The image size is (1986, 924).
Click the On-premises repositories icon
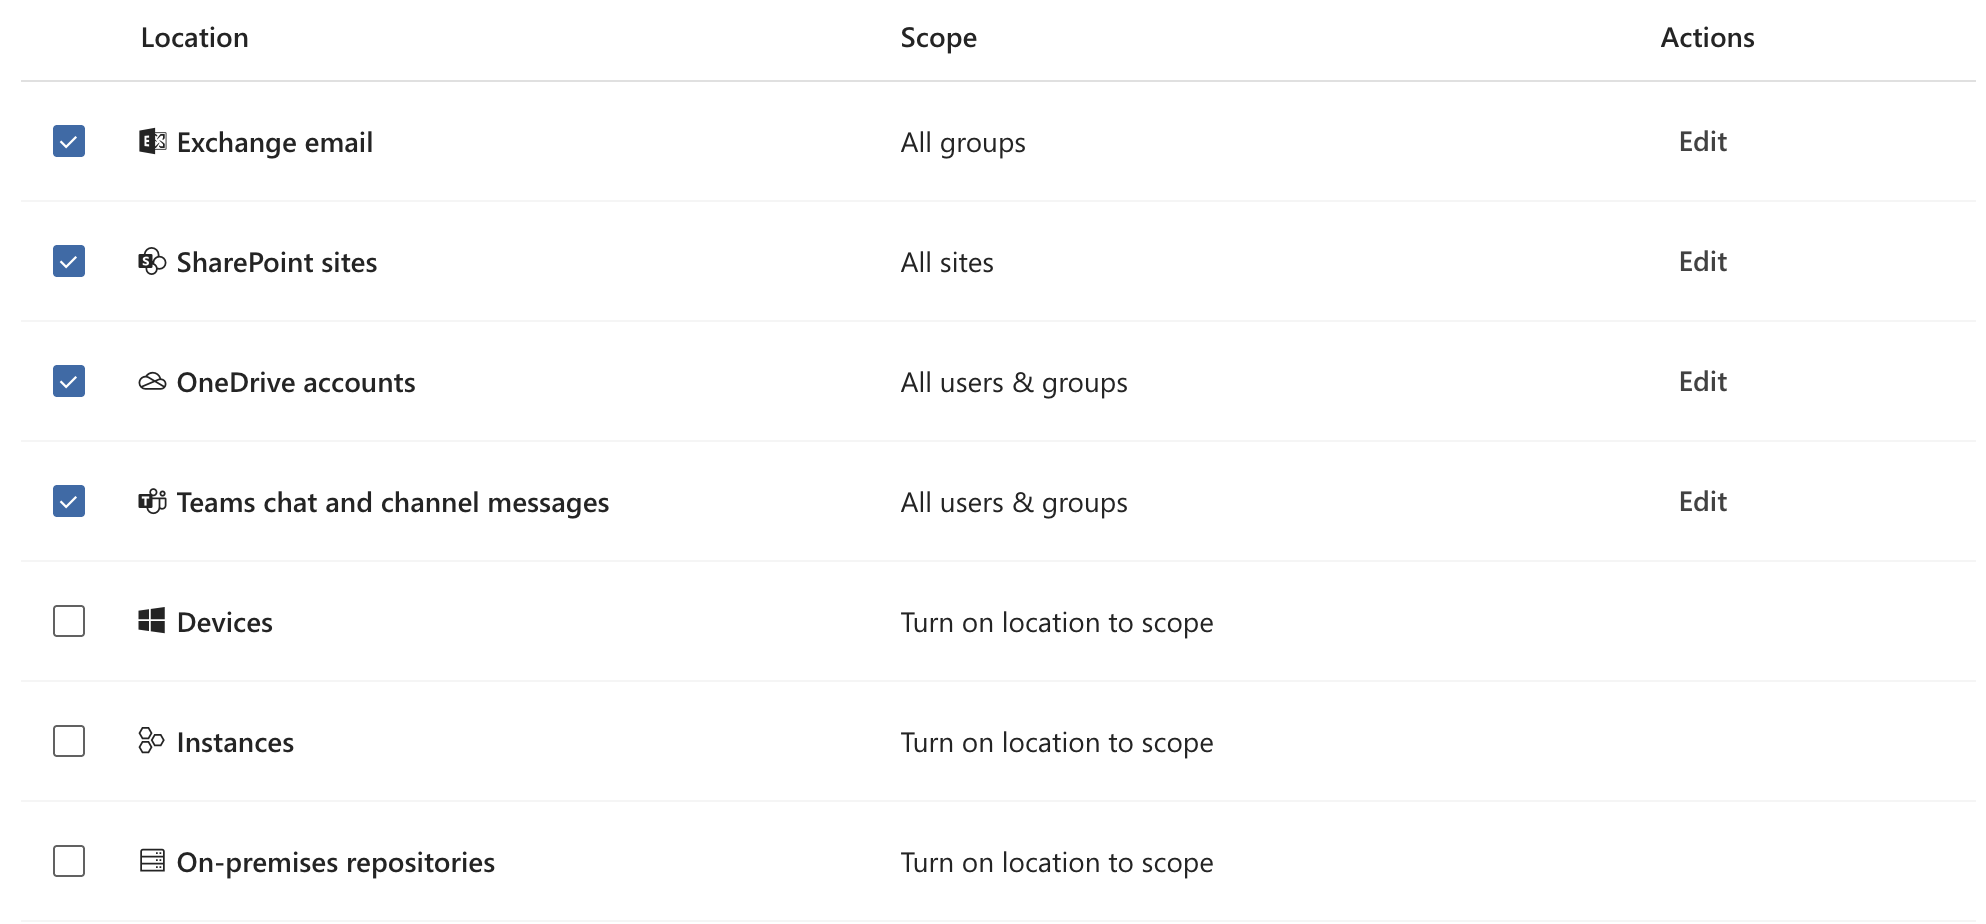[152, 861]
